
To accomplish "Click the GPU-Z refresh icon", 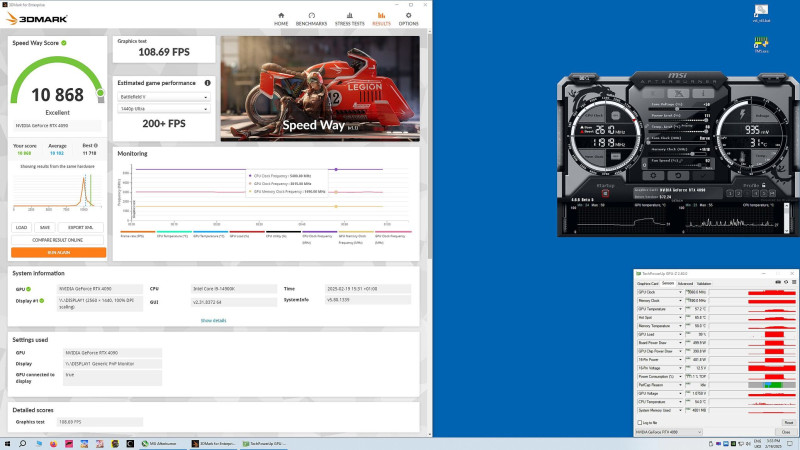I will [x=786, y=282].
